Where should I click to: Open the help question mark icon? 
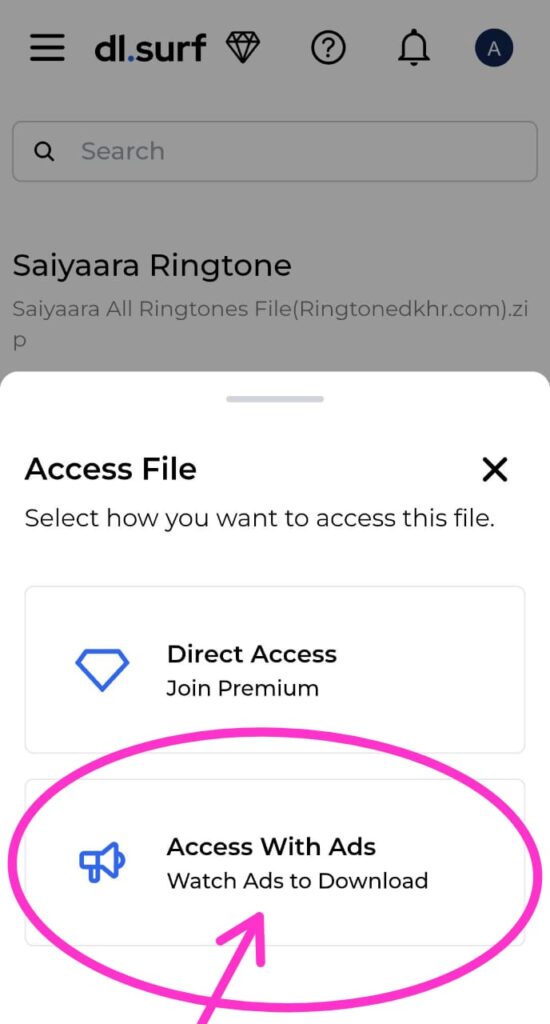[328, 48]
